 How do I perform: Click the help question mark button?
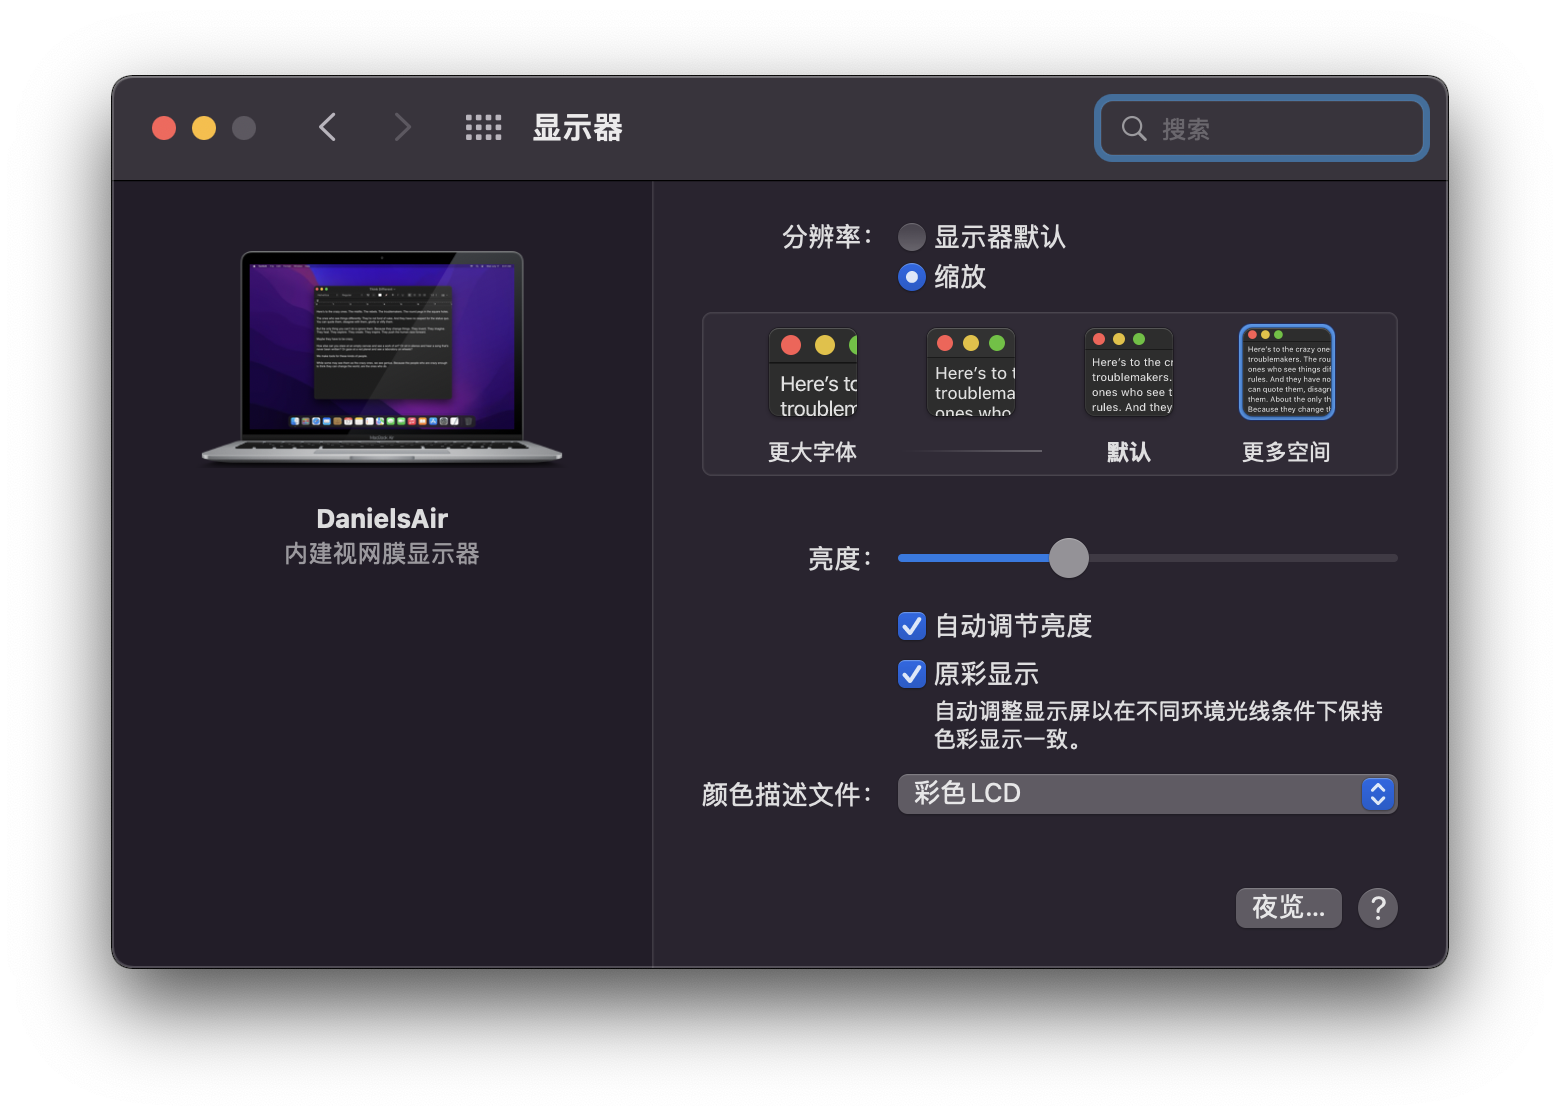coord(1377,908)
